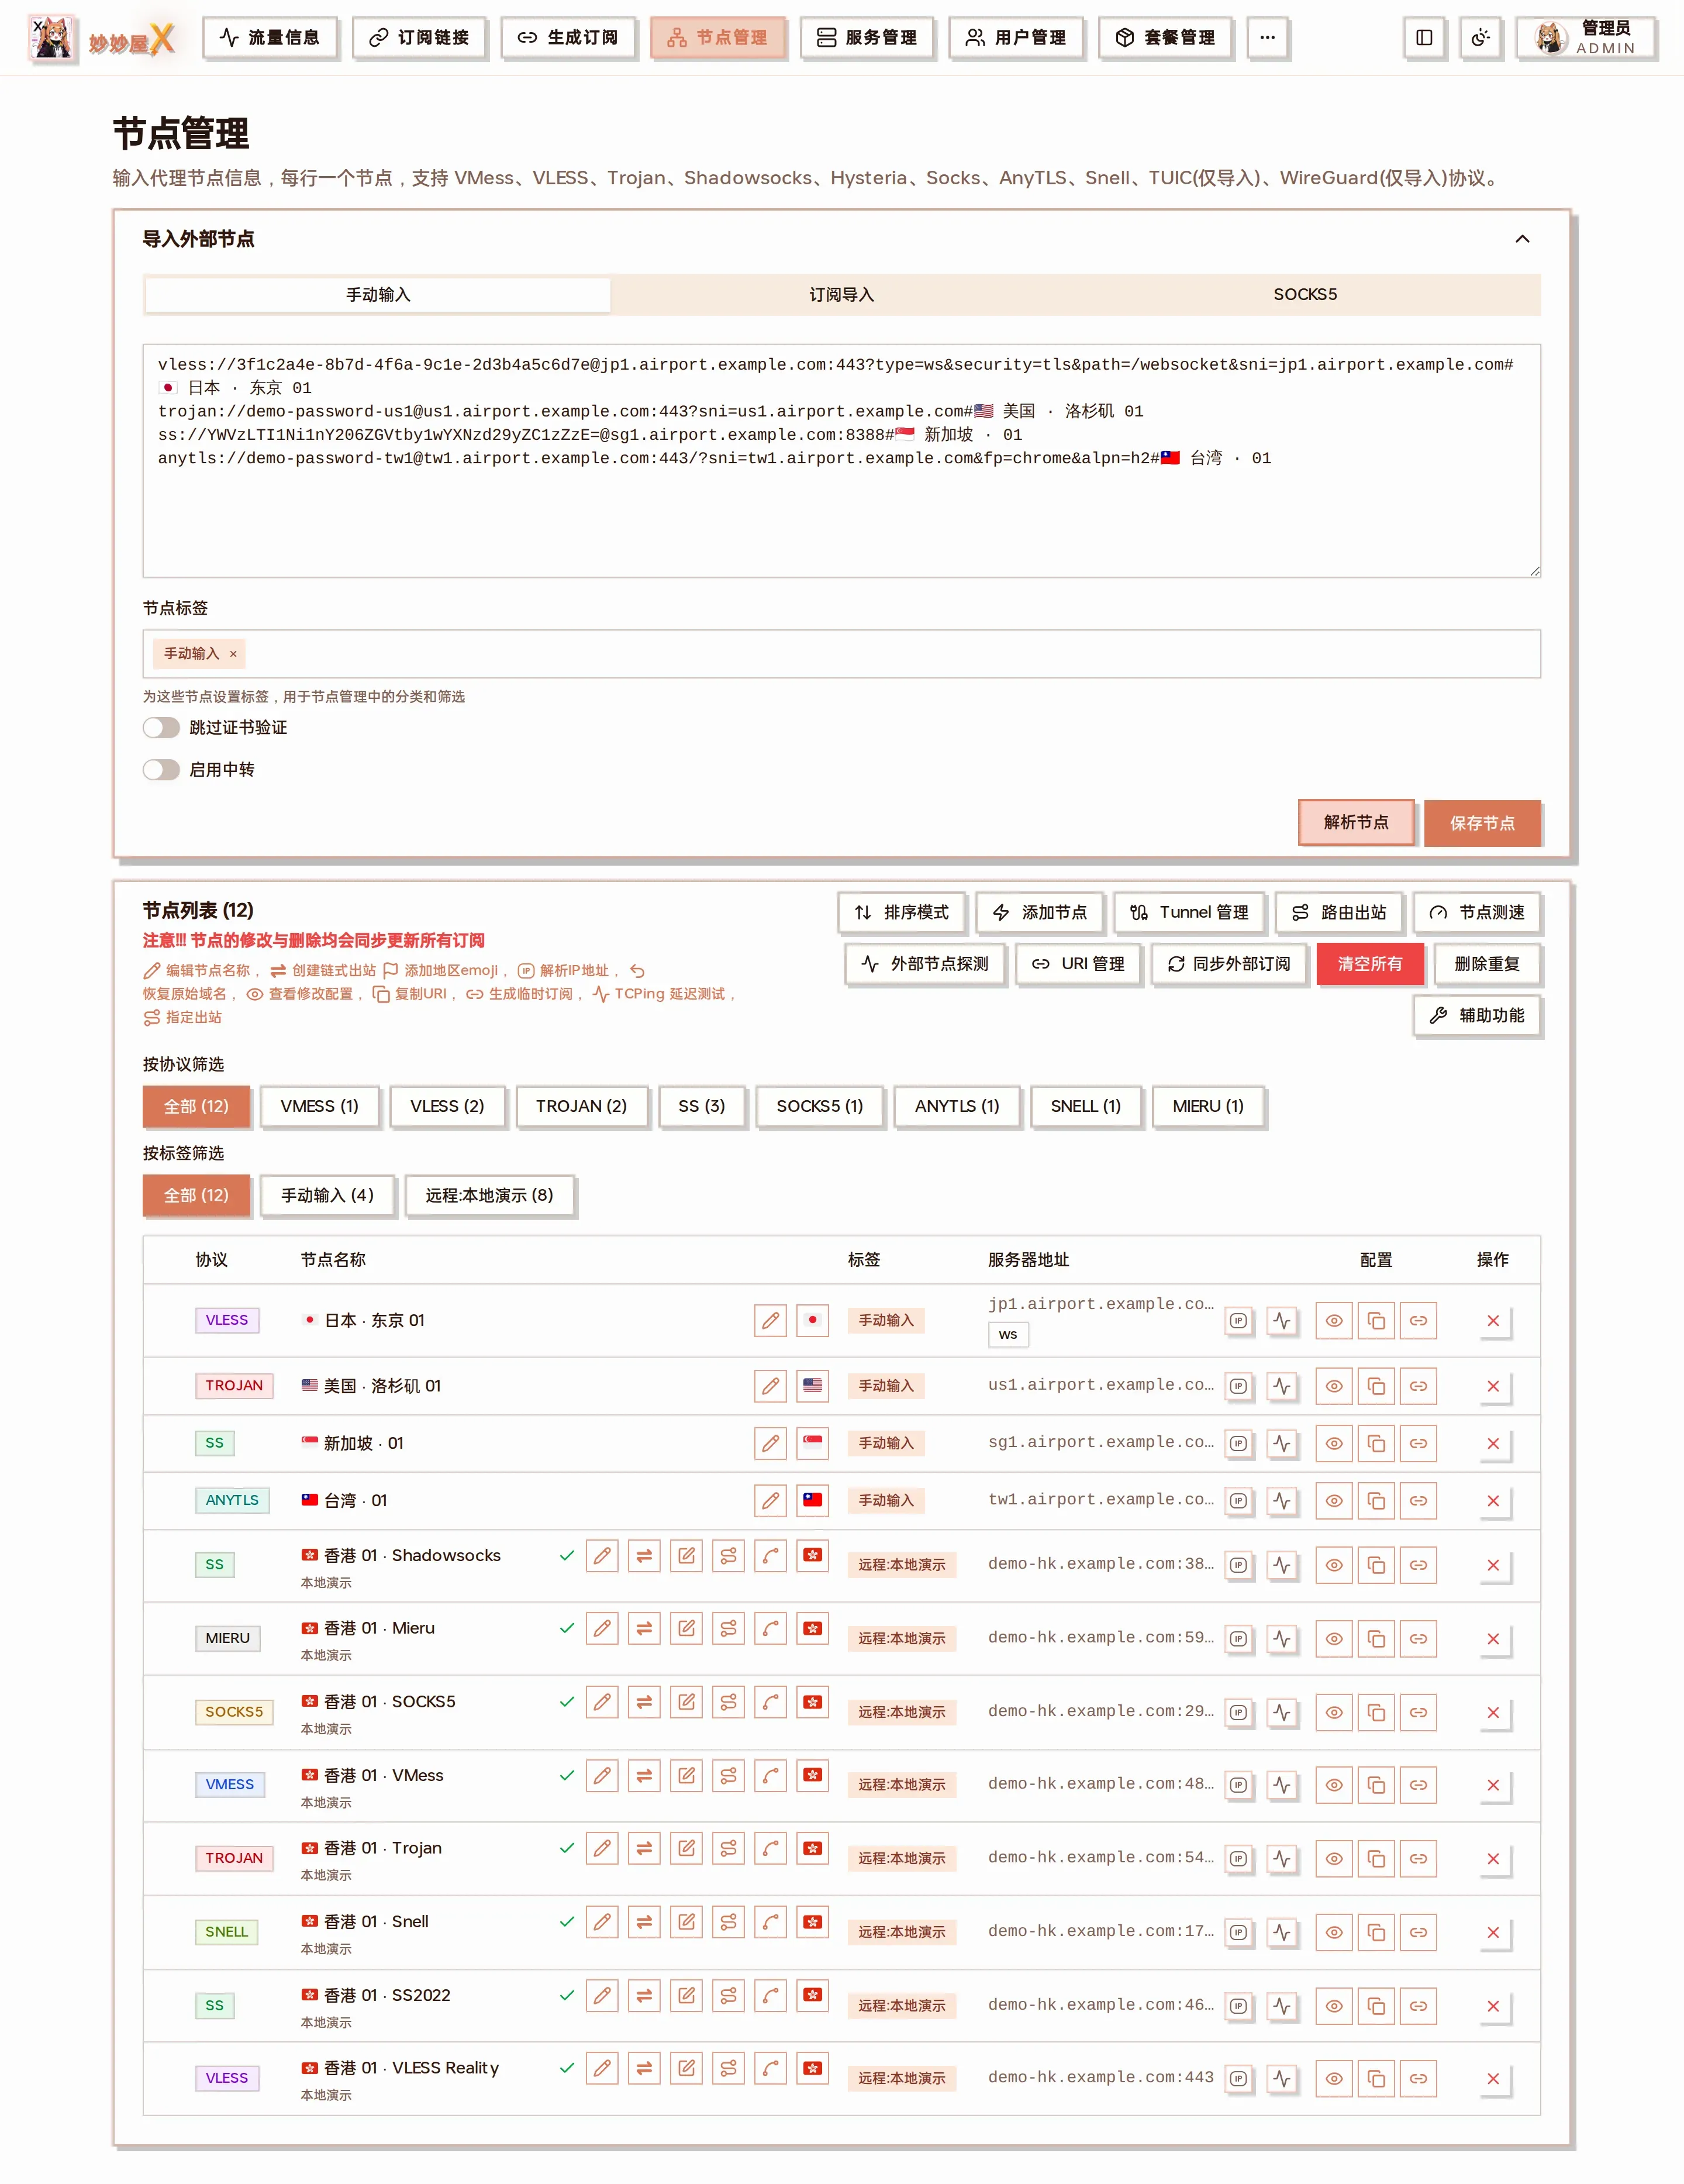Focus the 节点标签 tag input field

pyautogui.click(x=841, y=654)
